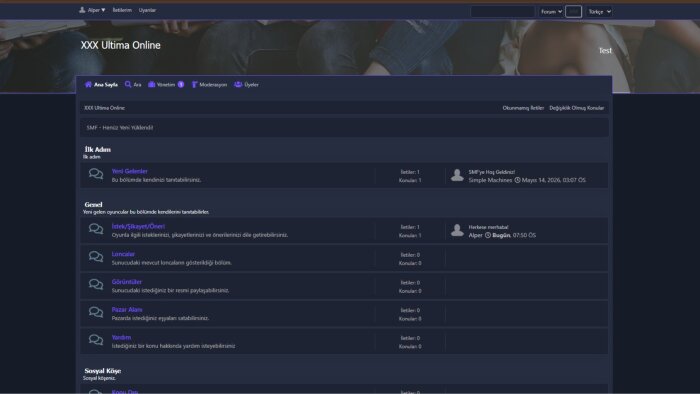Screen dimensions: 700x394
Task: Click the news text SMF - Henüz Yeni Yüklendi!
Action: (x=120, y=128)
